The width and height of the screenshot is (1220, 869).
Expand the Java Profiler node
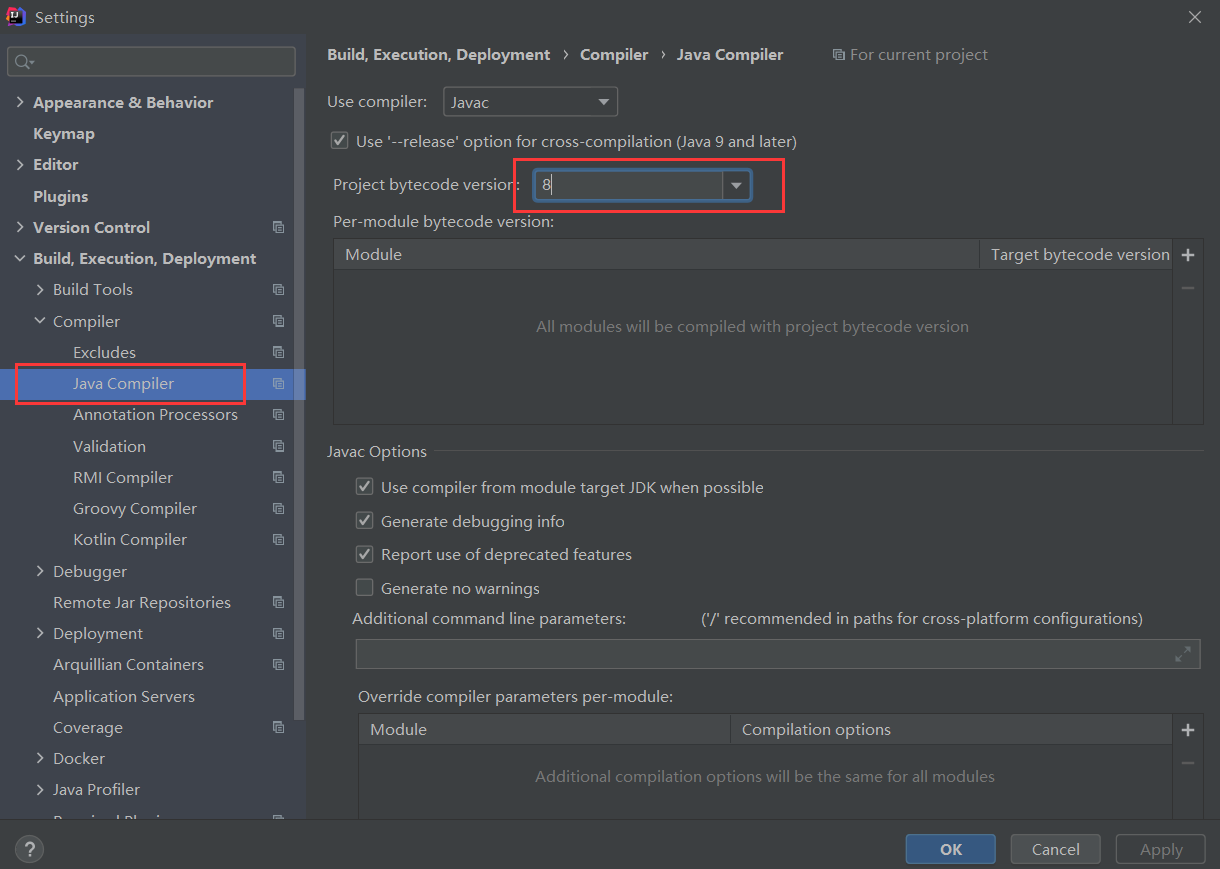(x=40, y=790)
